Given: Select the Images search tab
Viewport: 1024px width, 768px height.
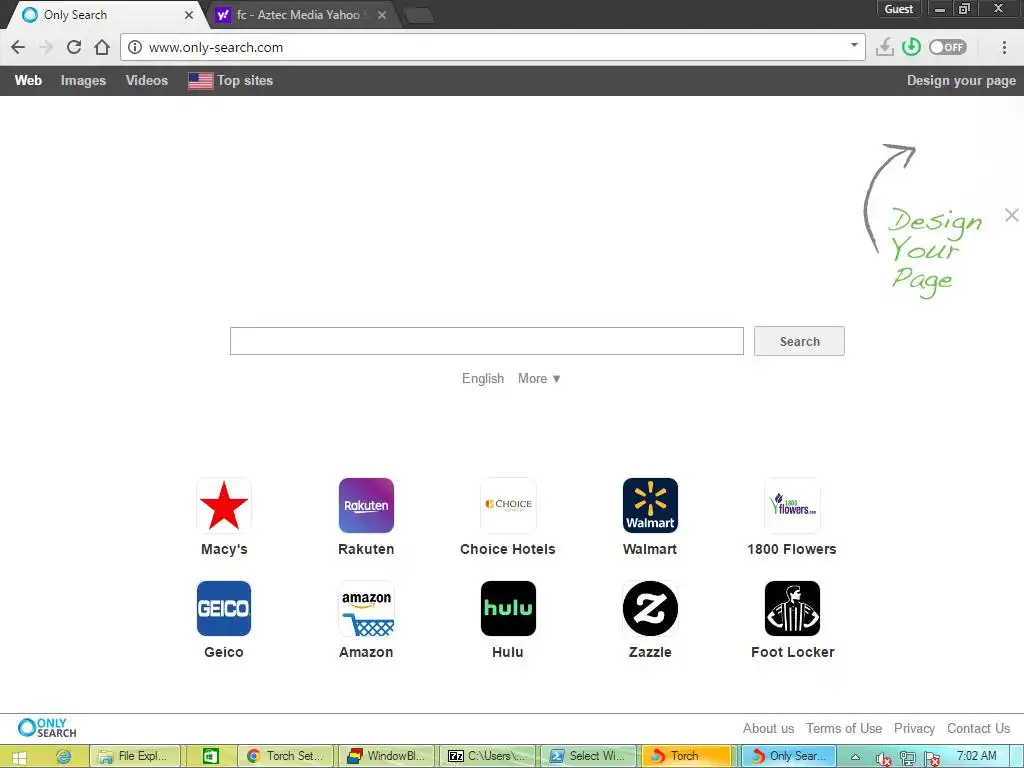Looking at the screenshot, I should pos(83,80).
